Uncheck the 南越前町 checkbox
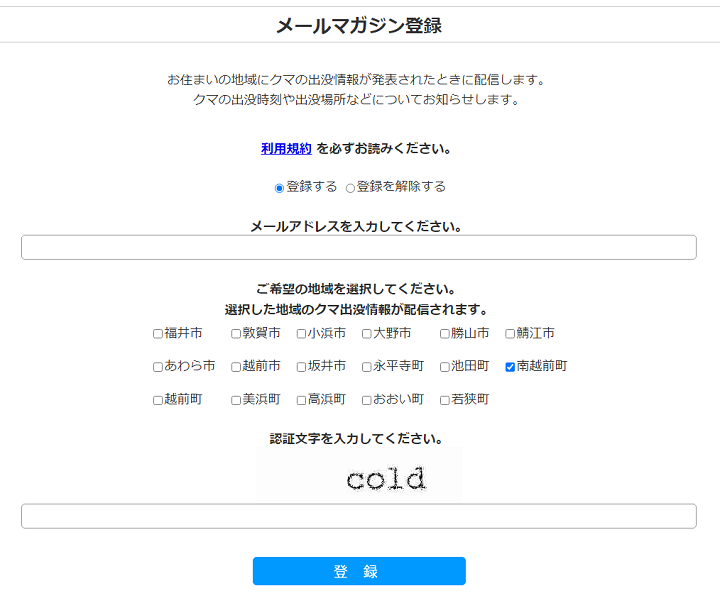 tap(510, 367)
